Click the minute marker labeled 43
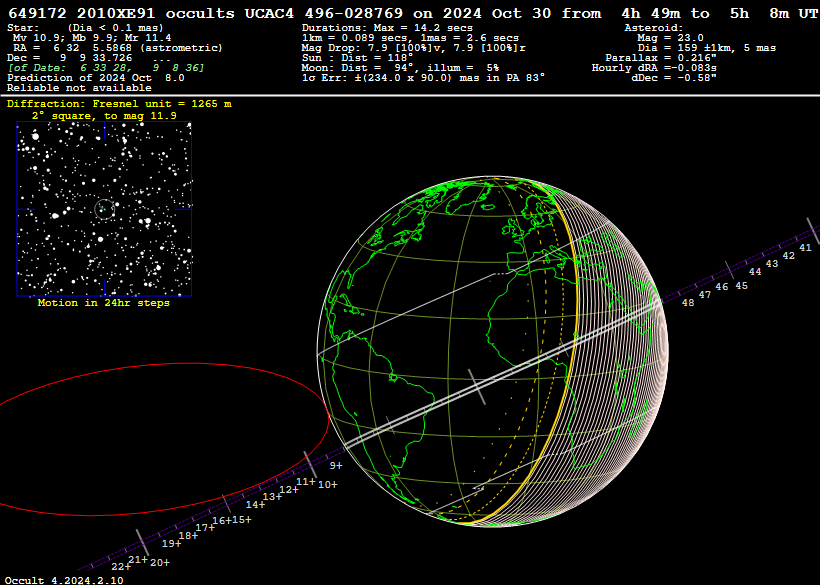This screenshot has height=585, width=820. coord(772,264)
